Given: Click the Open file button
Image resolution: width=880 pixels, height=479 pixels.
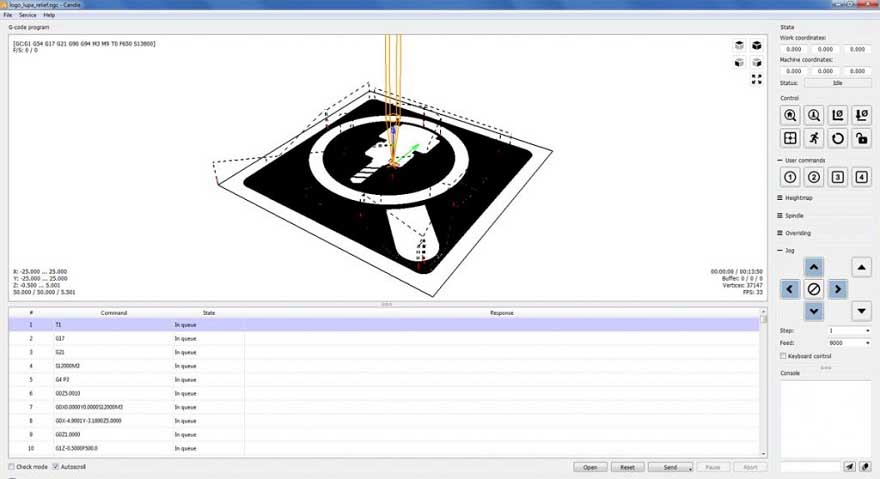Looking at the screenshot, I should coord(590,467).
